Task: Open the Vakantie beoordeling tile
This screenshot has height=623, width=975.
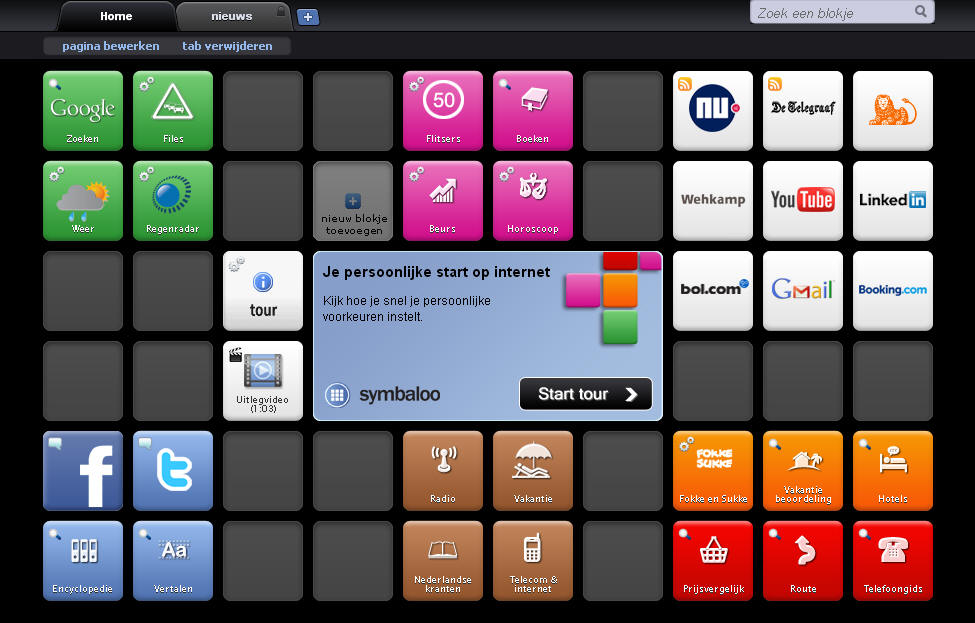Action: tap(803, 471)
